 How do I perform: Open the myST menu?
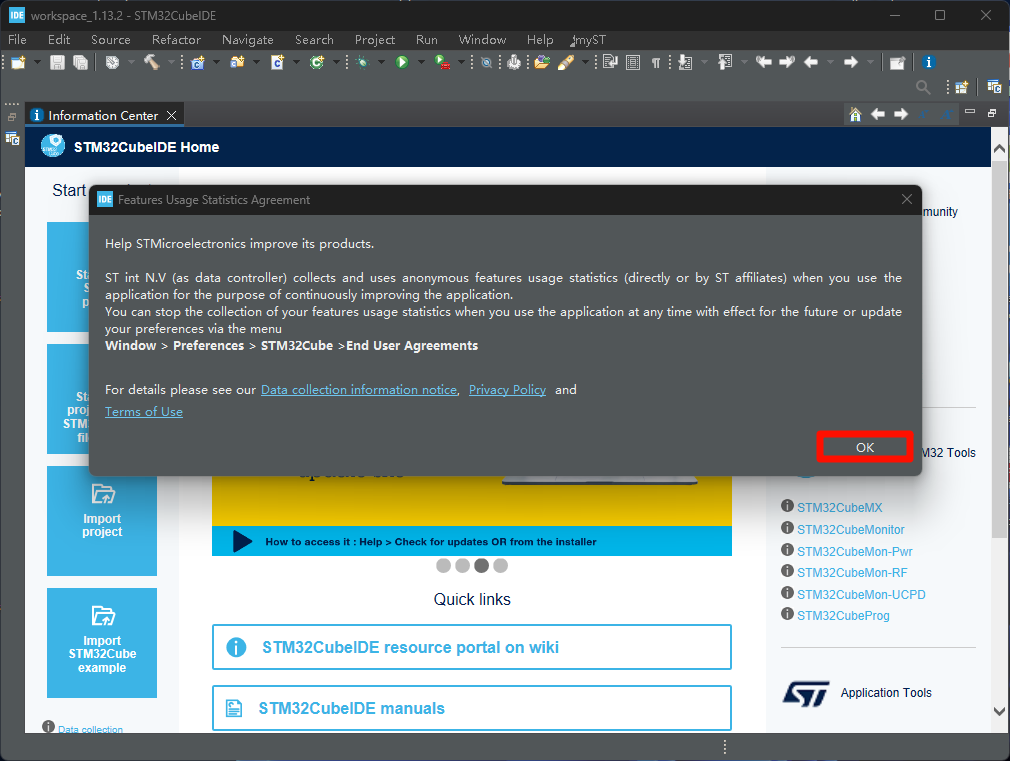coord(589,40)
